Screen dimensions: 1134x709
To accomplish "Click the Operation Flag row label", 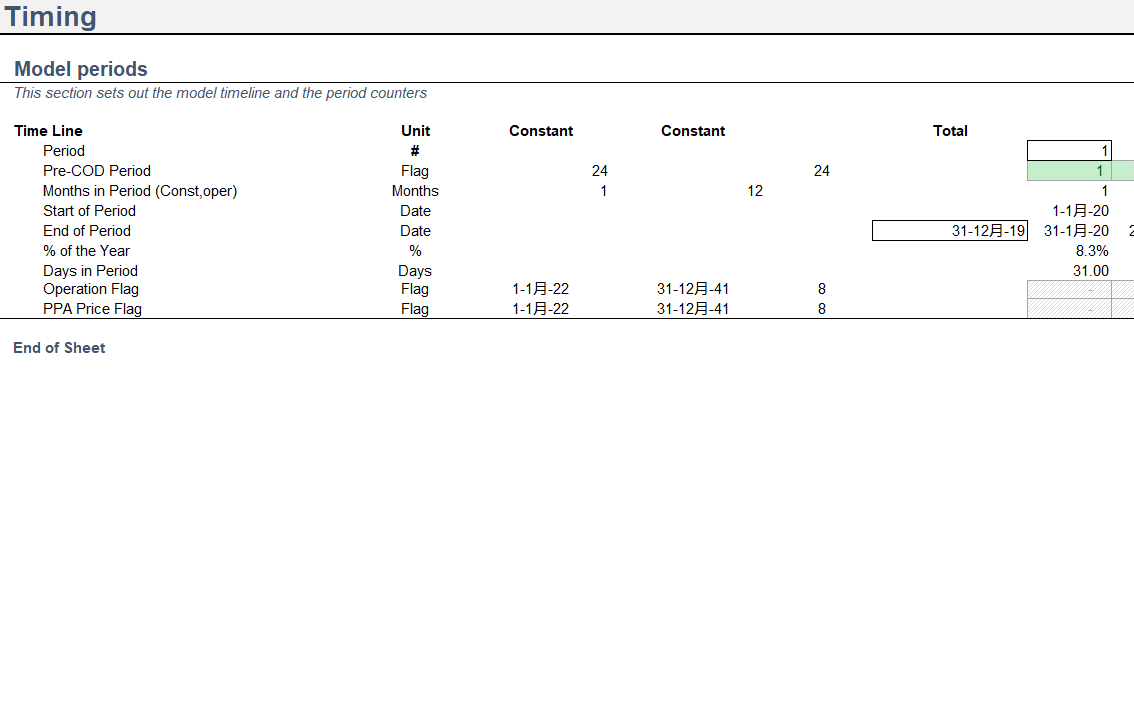I will (x=91, y=289).
